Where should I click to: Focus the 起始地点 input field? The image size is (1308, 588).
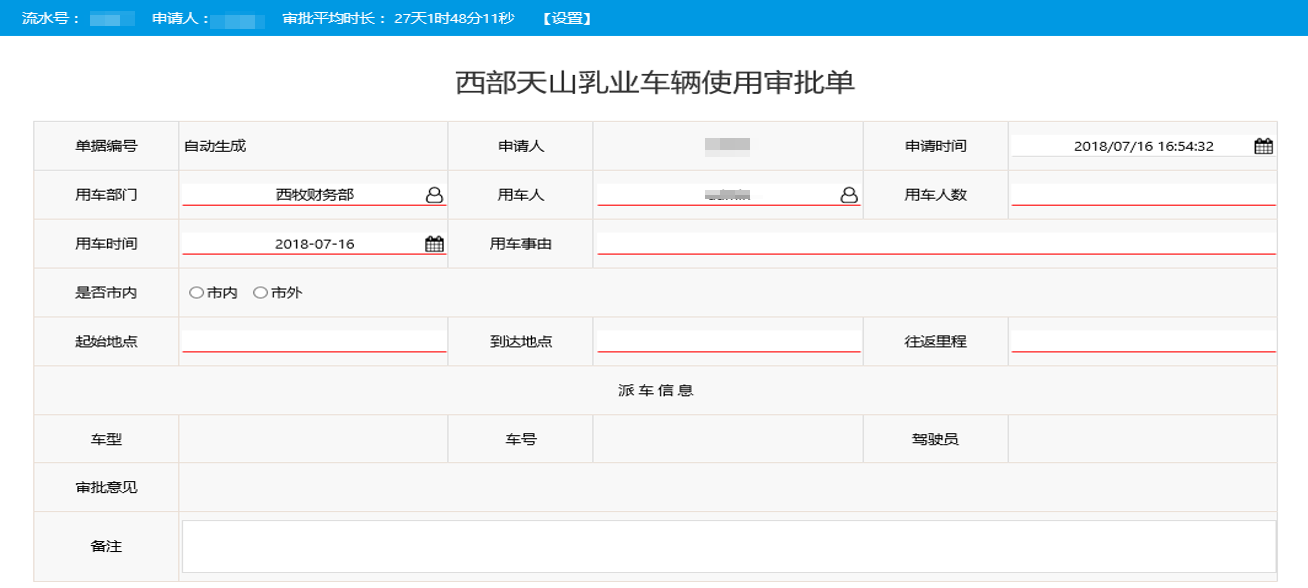coord(314,342)
